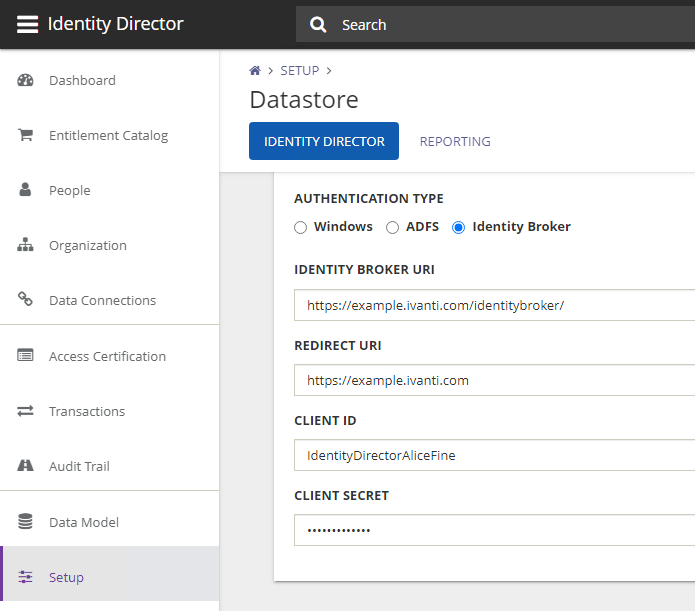Image resolution: width=695 pixels, height=611 pixels.
Task: Open Access Certification in sidebar
Action: click(x=107, y=356)
